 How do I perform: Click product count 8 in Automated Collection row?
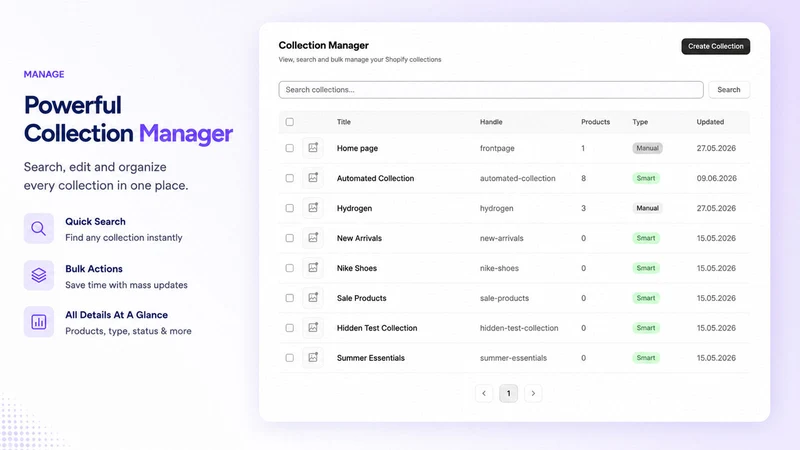(583, 178)
